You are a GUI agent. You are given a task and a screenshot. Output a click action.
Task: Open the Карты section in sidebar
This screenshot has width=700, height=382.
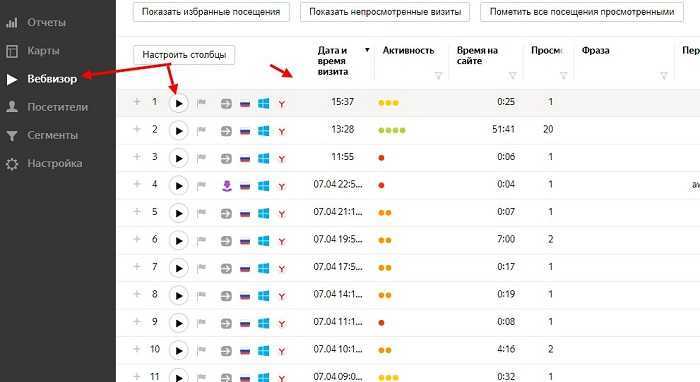pos(33,51)
